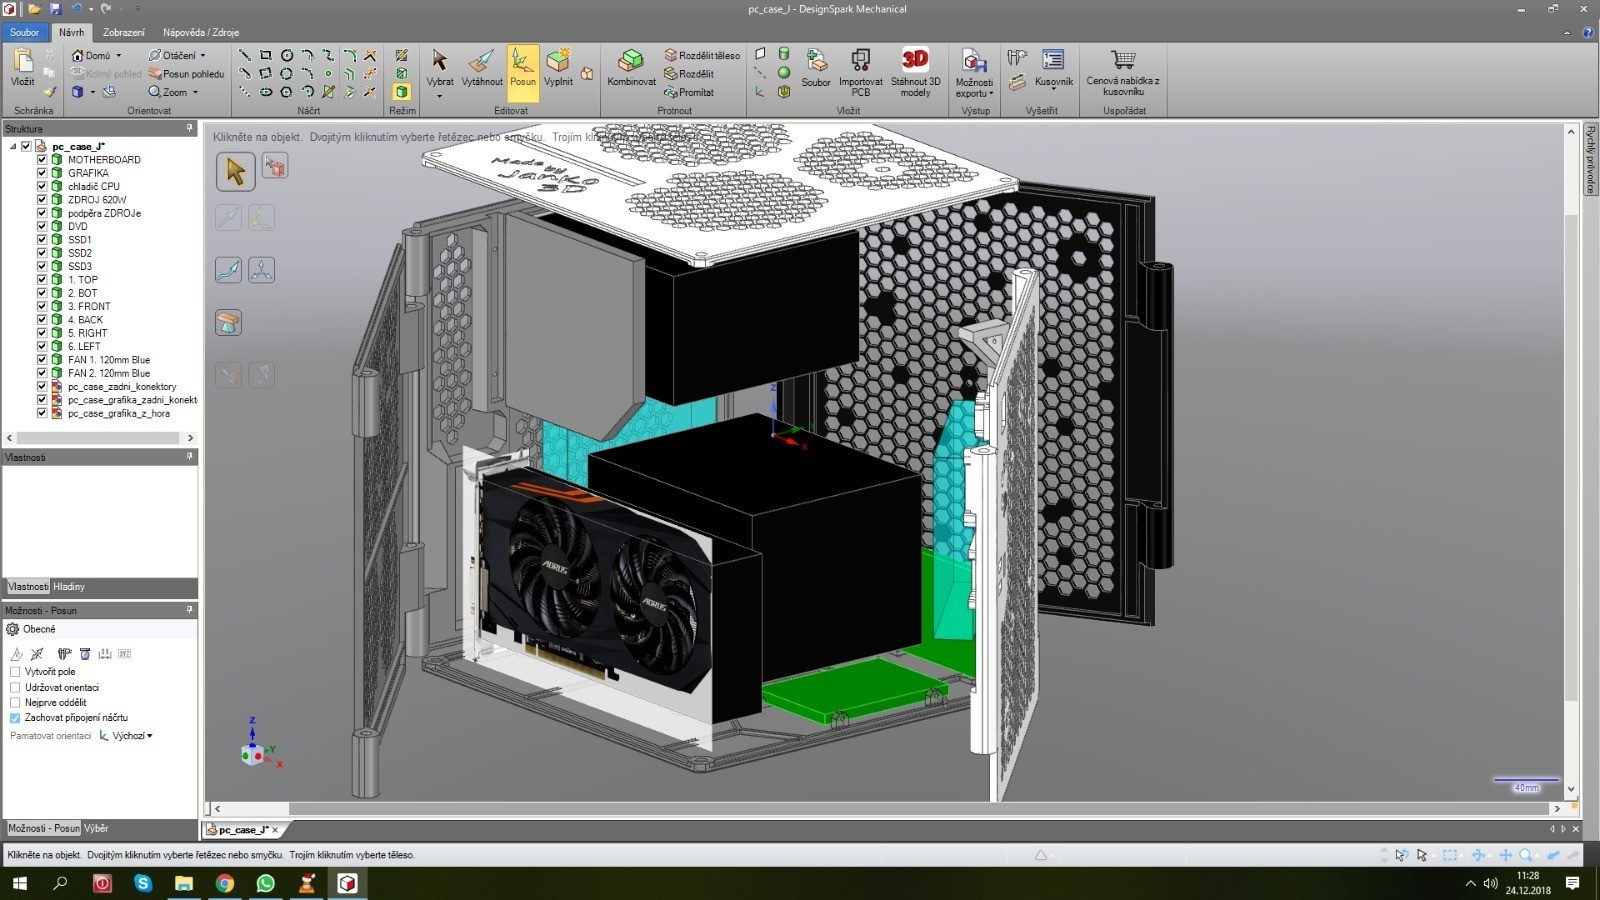
Task: Click the Rozdělit těleso button
Action: click(x=702, y=56)
